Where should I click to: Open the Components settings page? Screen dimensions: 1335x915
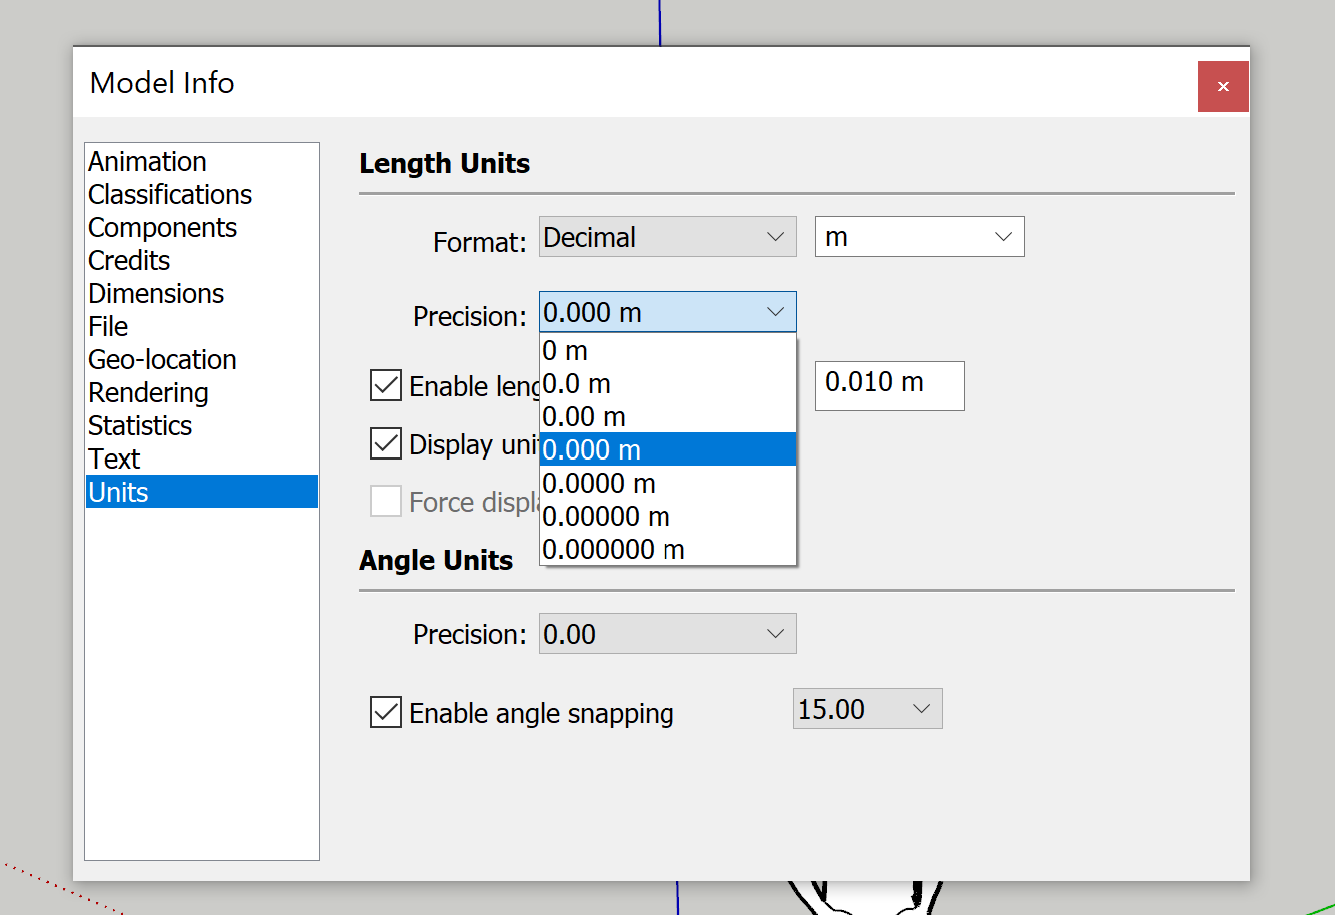click(202, 227)
